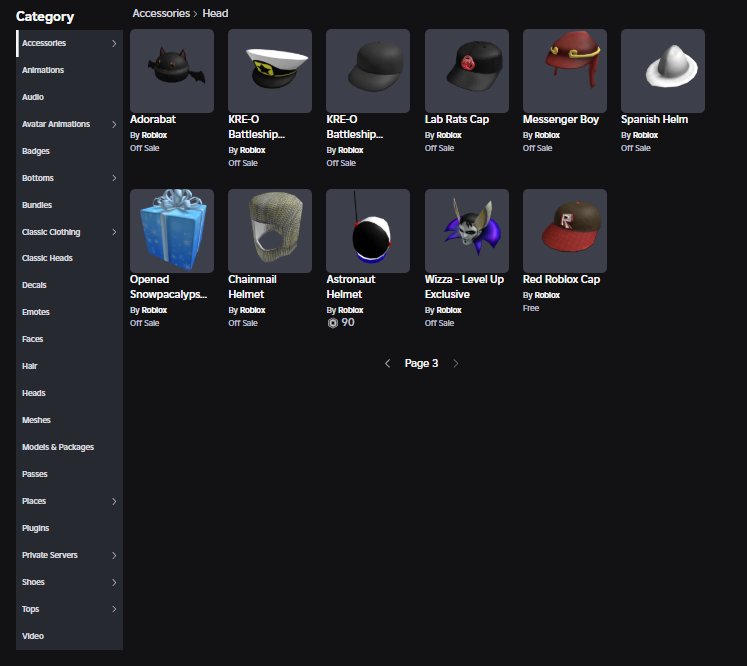Open the Adorabat title link

[x=153, y=120]
